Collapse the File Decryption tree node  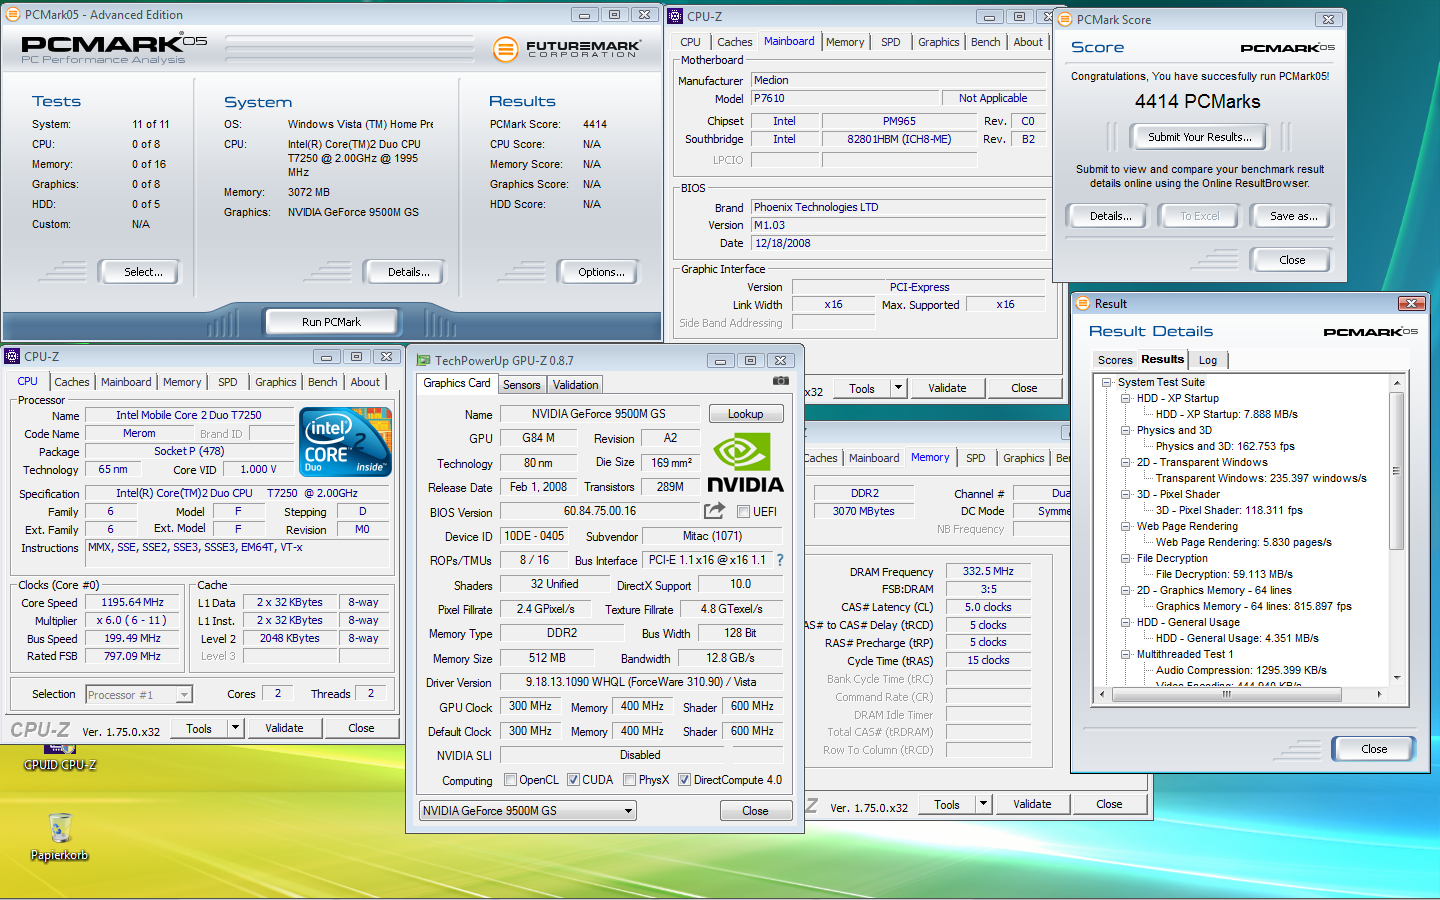click(x=1126, y=558)
